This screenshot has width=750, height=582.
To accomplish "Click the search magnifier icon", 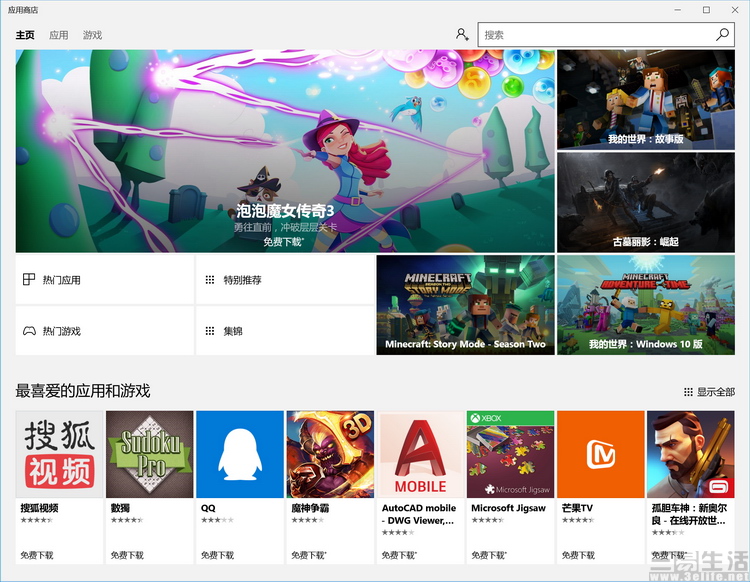I will (x=722, y=34).
